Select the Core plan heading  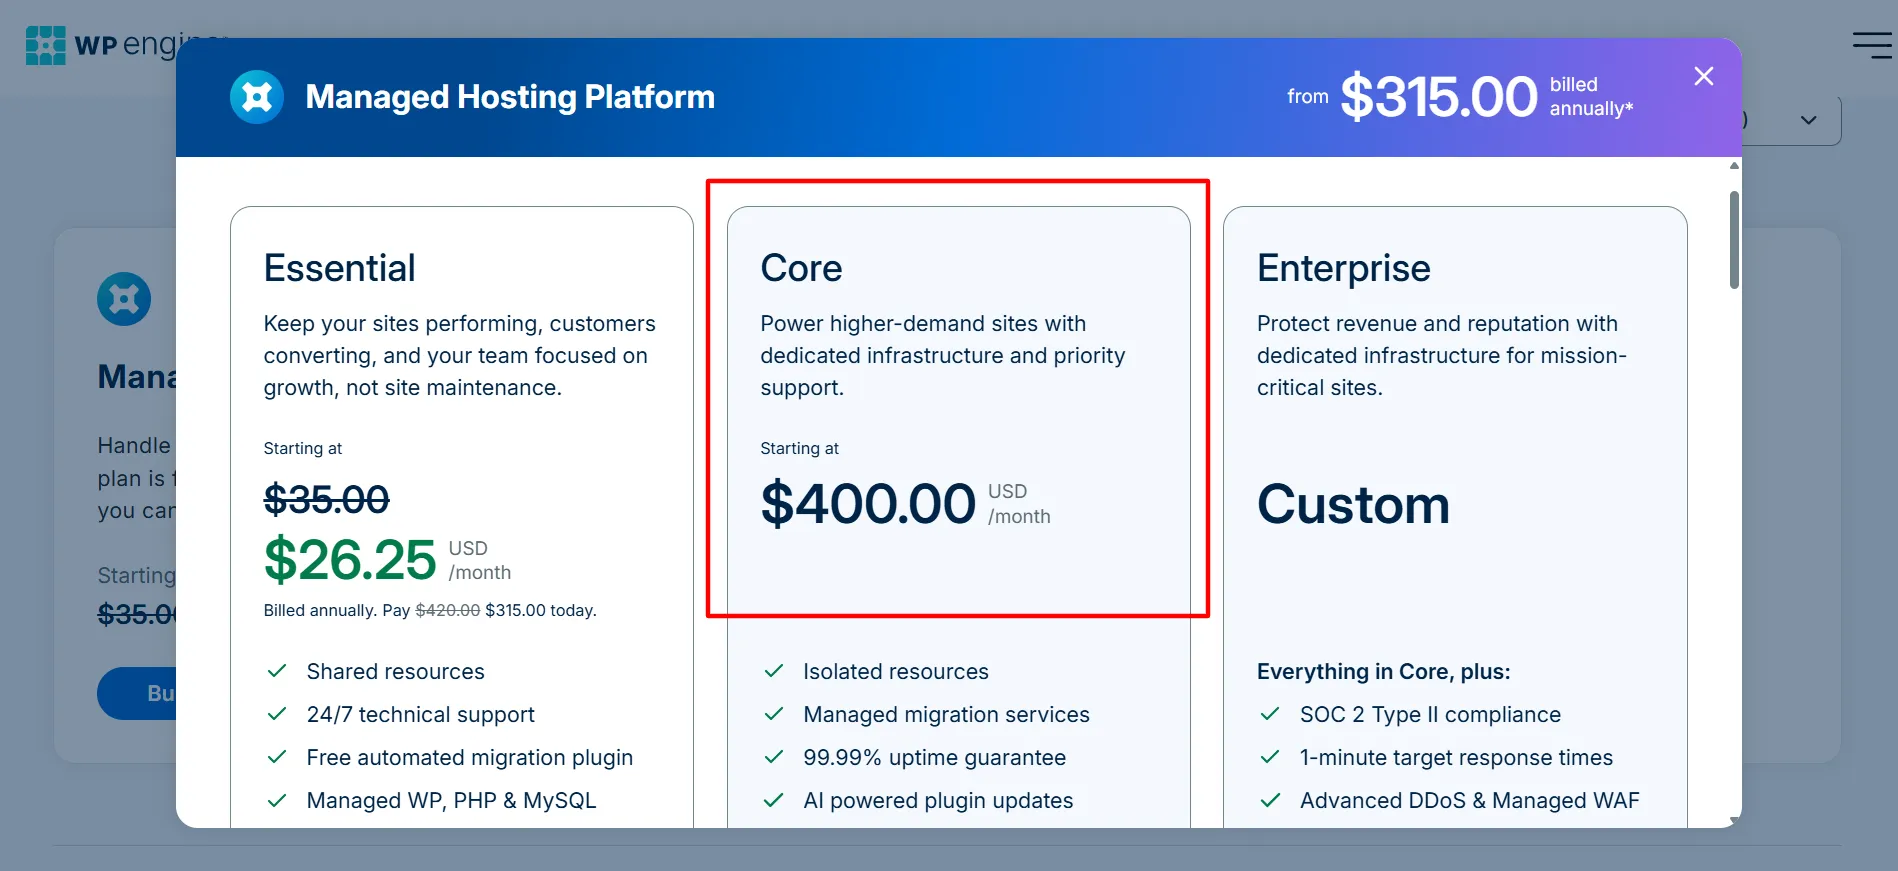click(801, 268)
